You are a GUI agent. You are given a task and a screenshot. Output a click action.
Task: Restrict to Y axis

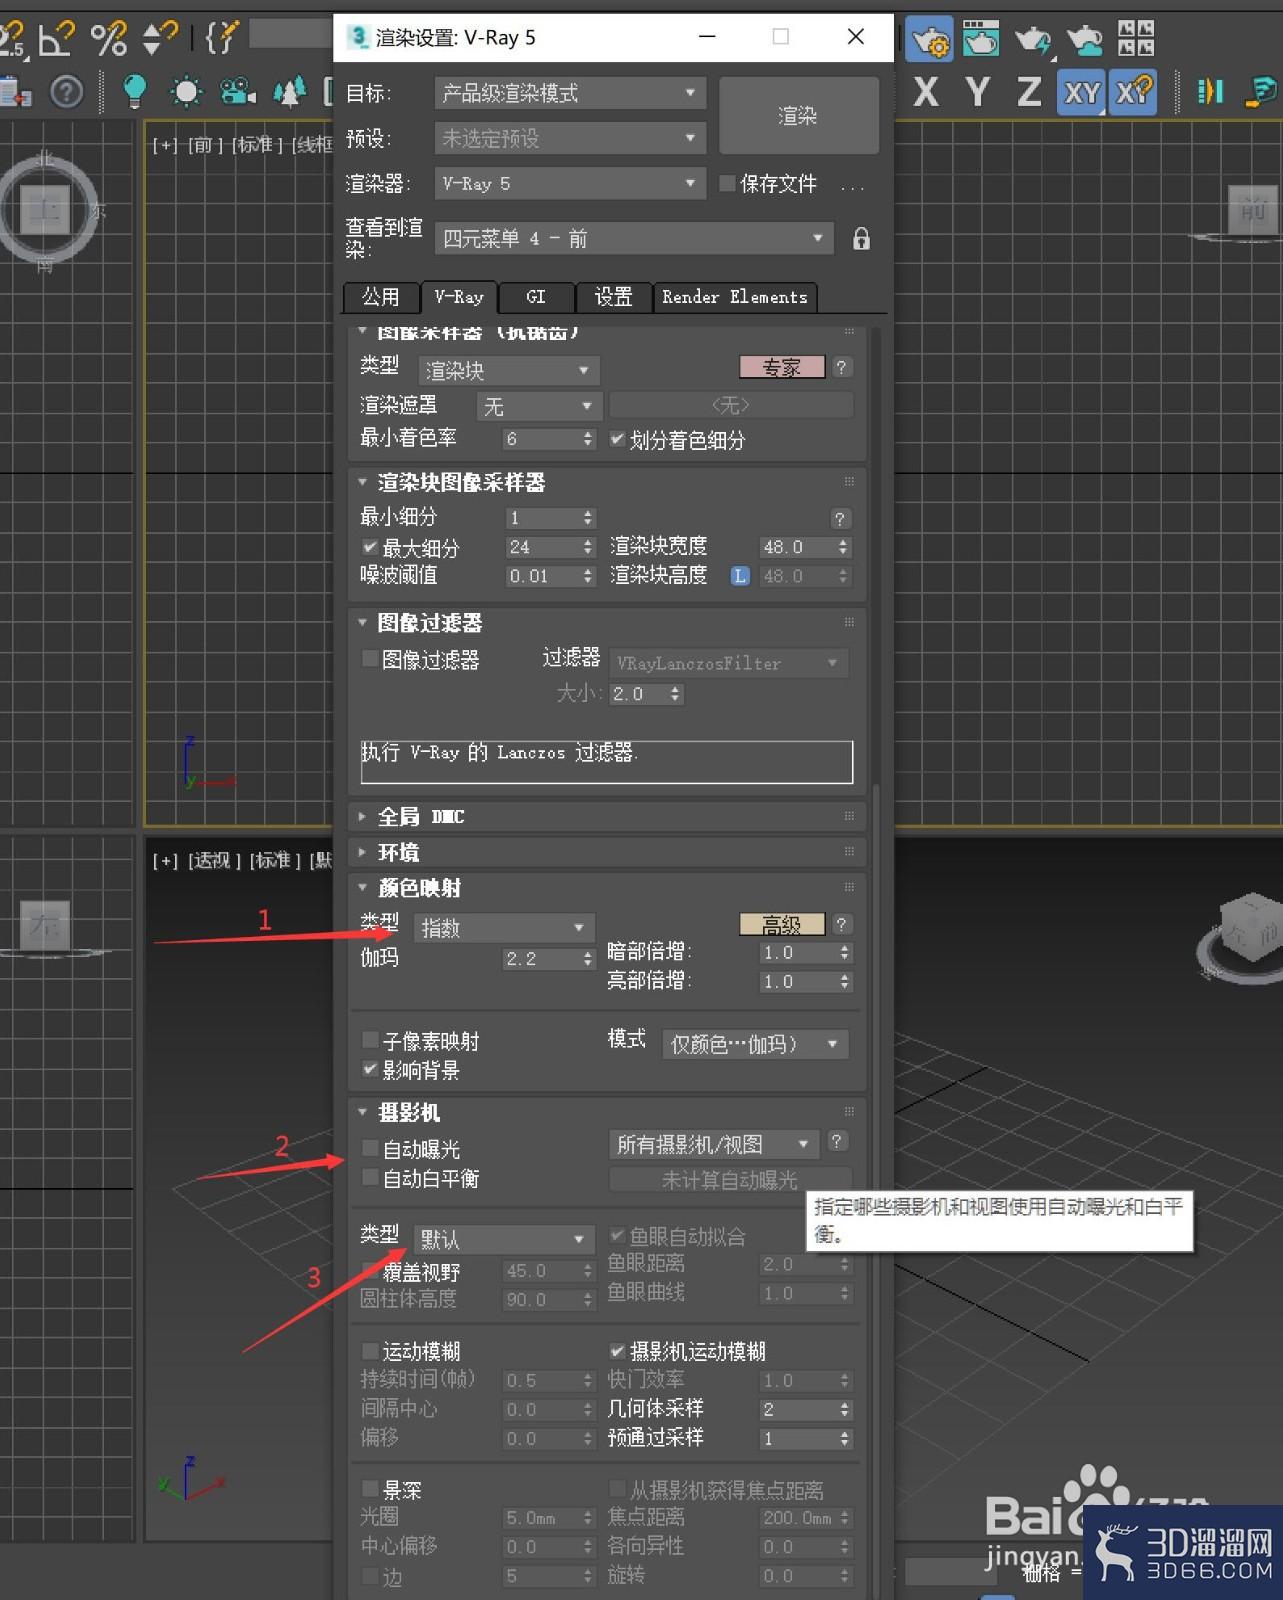pos(977,92)
